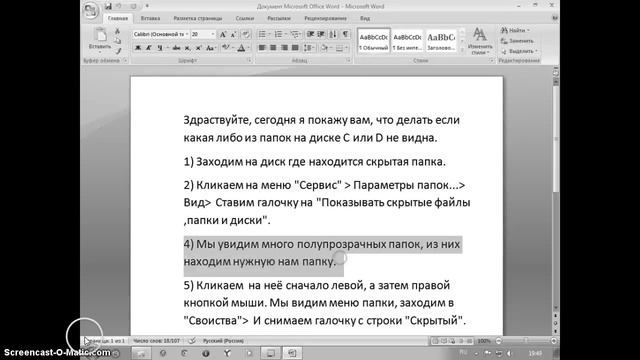
Task: Open the Разметка страницы tab
Action: pos(198,18)
